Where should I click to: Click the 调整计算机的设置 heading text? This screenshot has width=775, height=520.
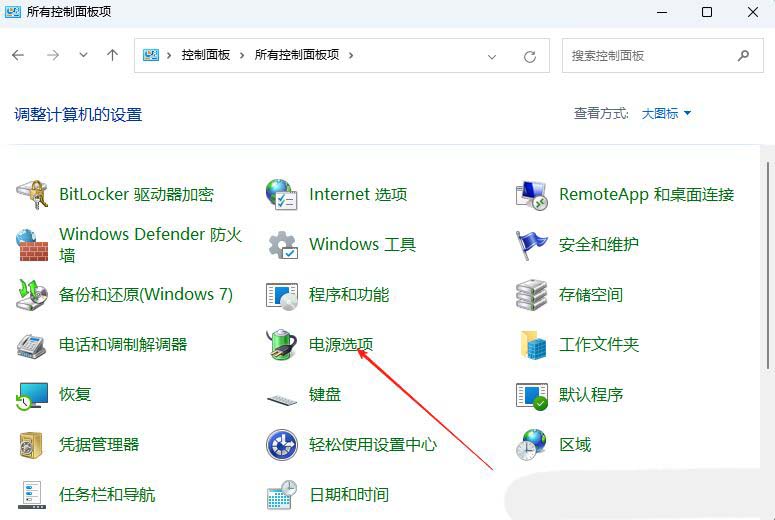pyautogui.click(x=78, y=115)
